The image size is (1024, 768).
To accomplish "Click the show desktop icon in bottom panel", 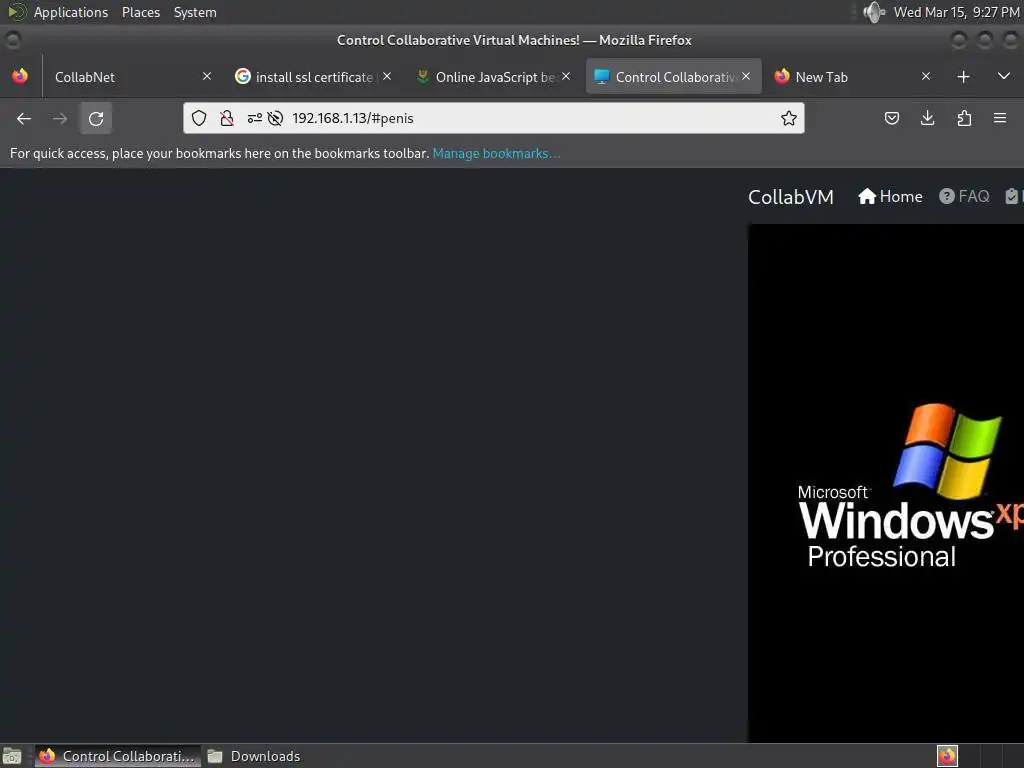I will 12,756.
